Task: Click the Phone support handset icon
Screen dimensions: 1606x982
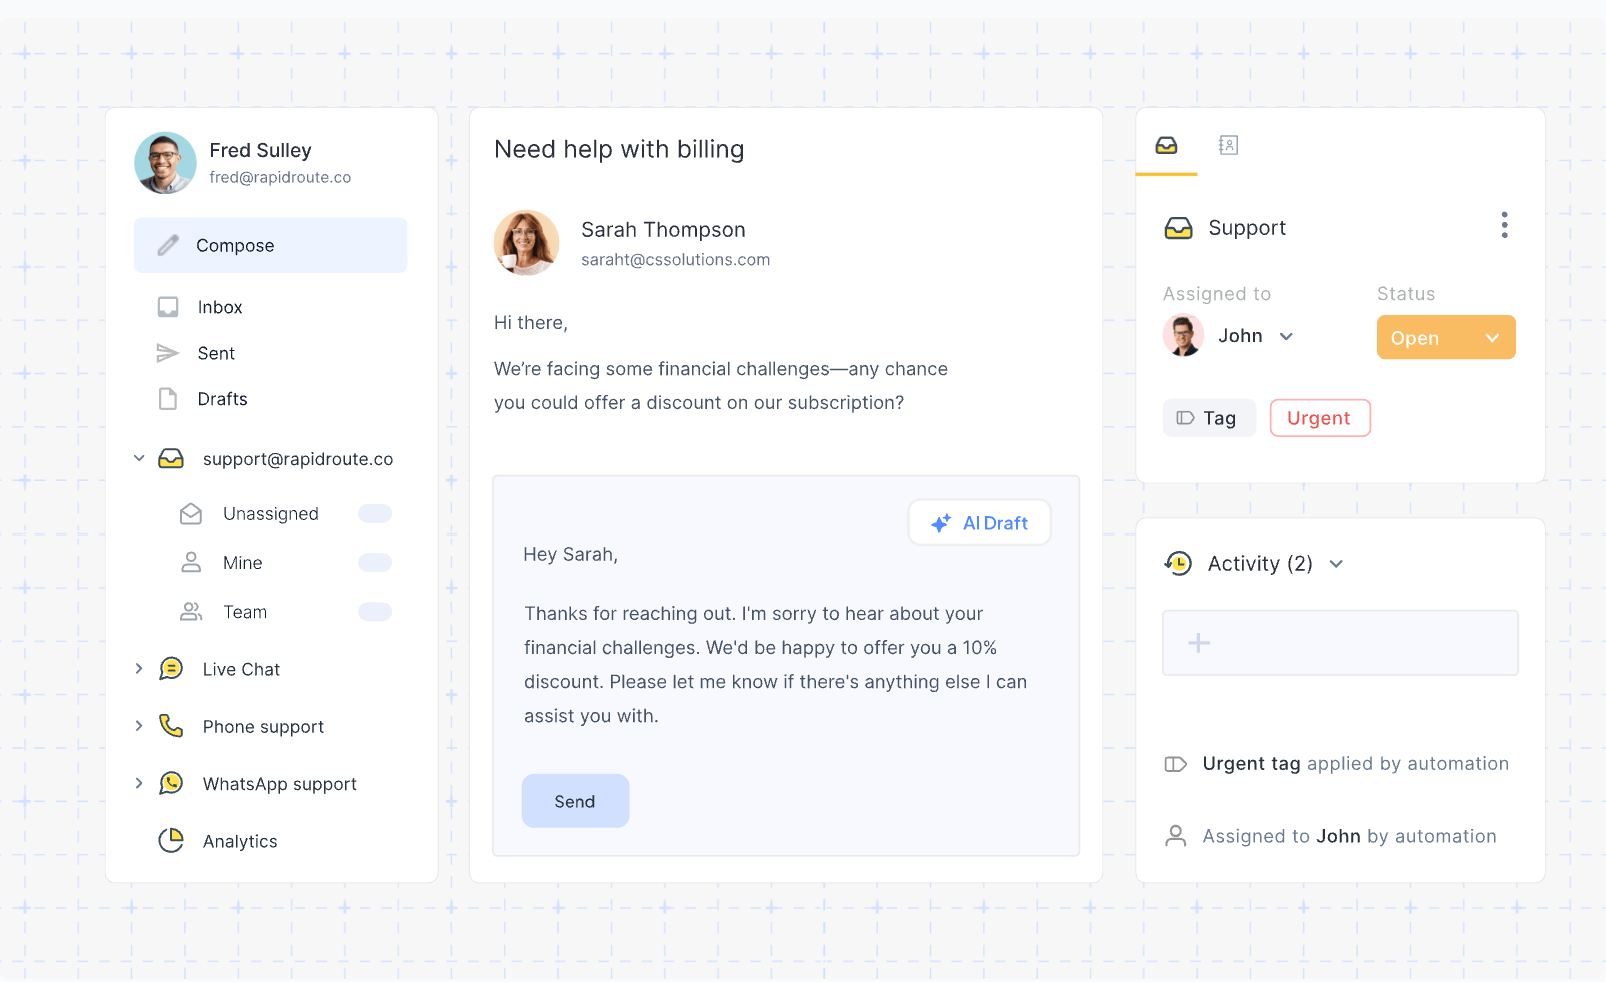Action: tap(171, 726)
